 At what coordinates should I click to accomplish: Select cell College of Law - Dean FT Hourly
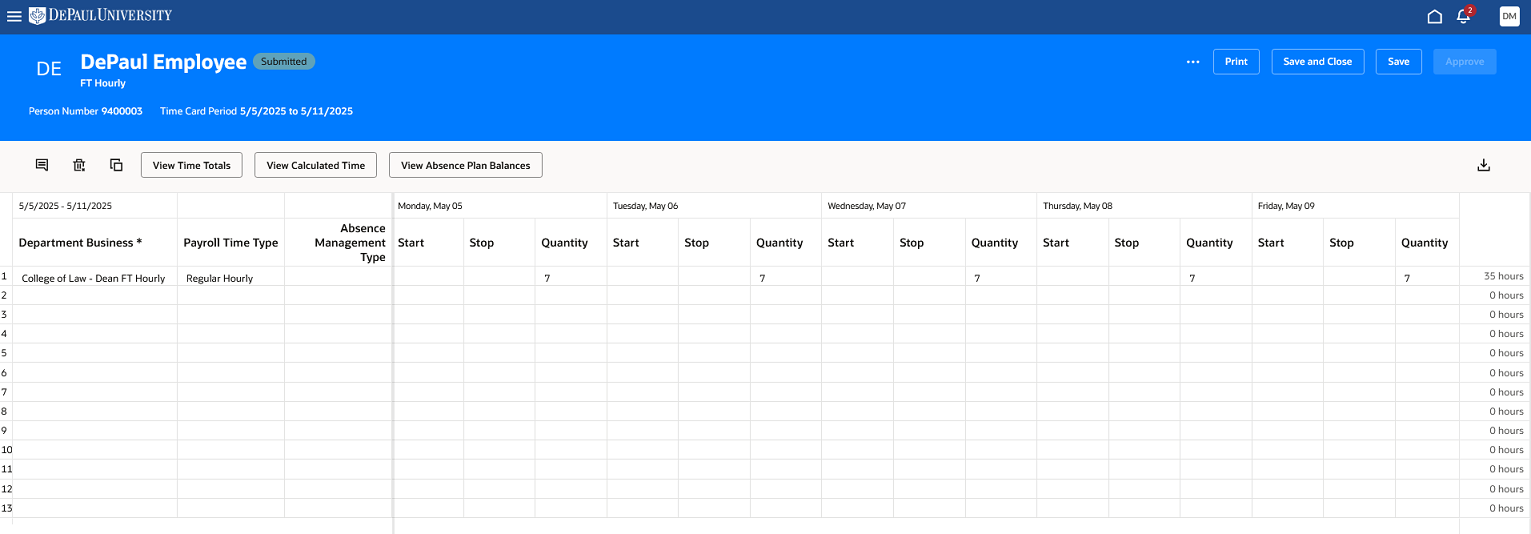95,277
